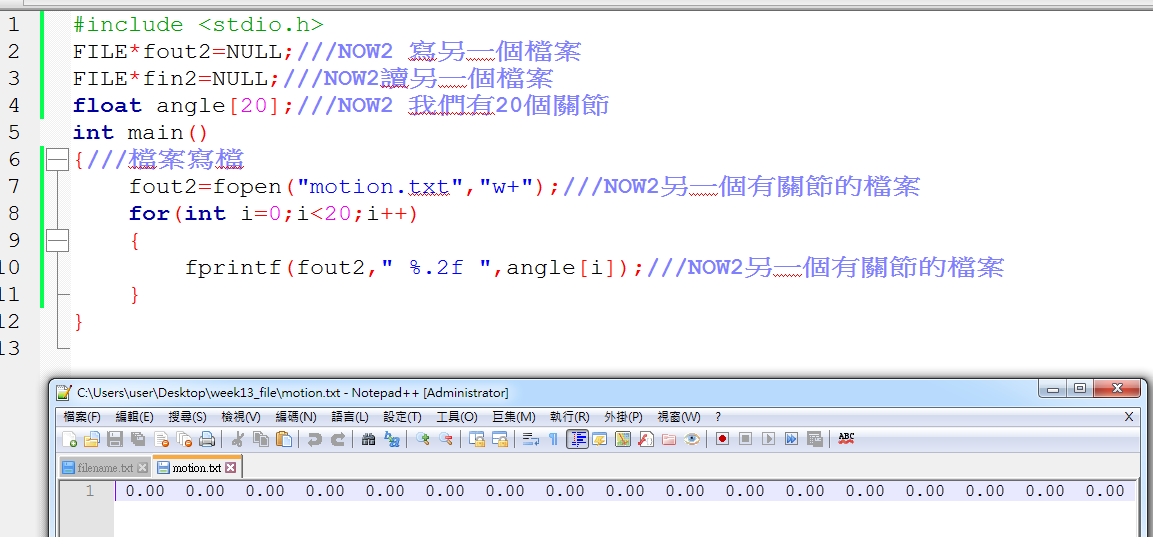The image size is (1153, 537).
Task: Print the document with printer icon
Action: (207, 439)
